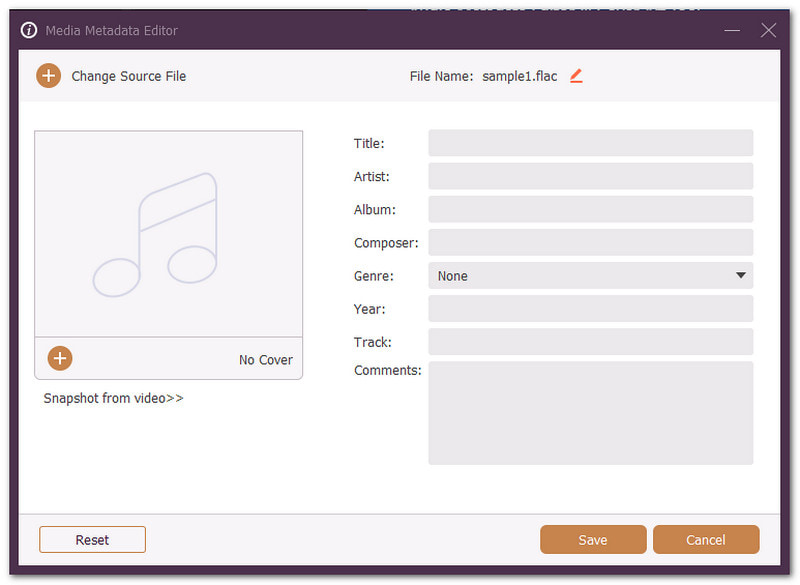Click the Save button
The height and width of the screenshot is (585, 800).
coord(593,540)
